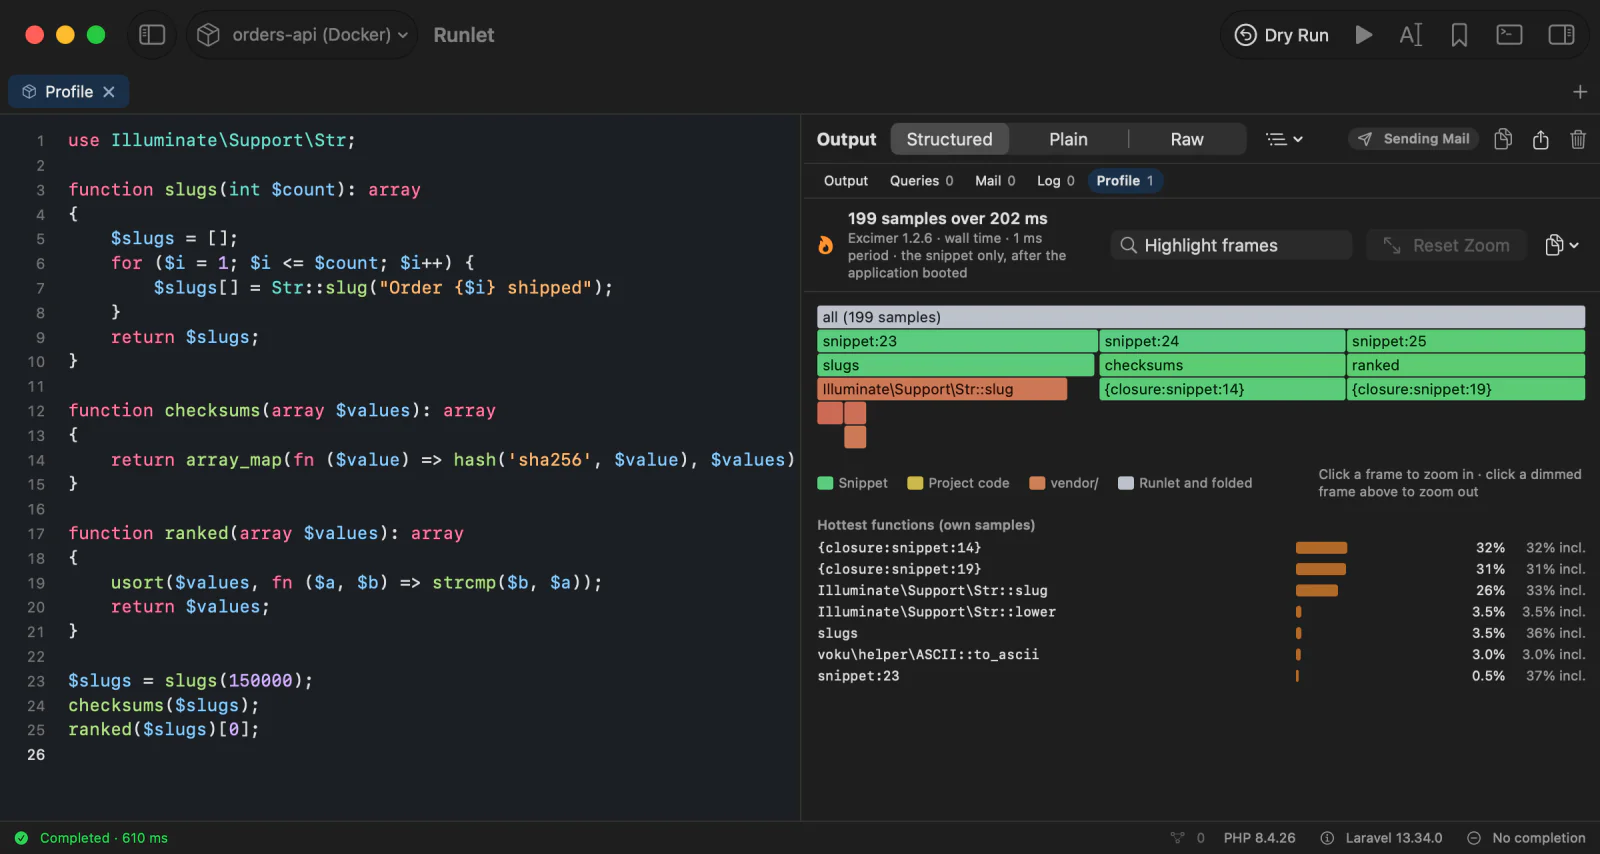1600x854 pixels.
Task: Open the output list options dropdown
Action: point(1284,139)
